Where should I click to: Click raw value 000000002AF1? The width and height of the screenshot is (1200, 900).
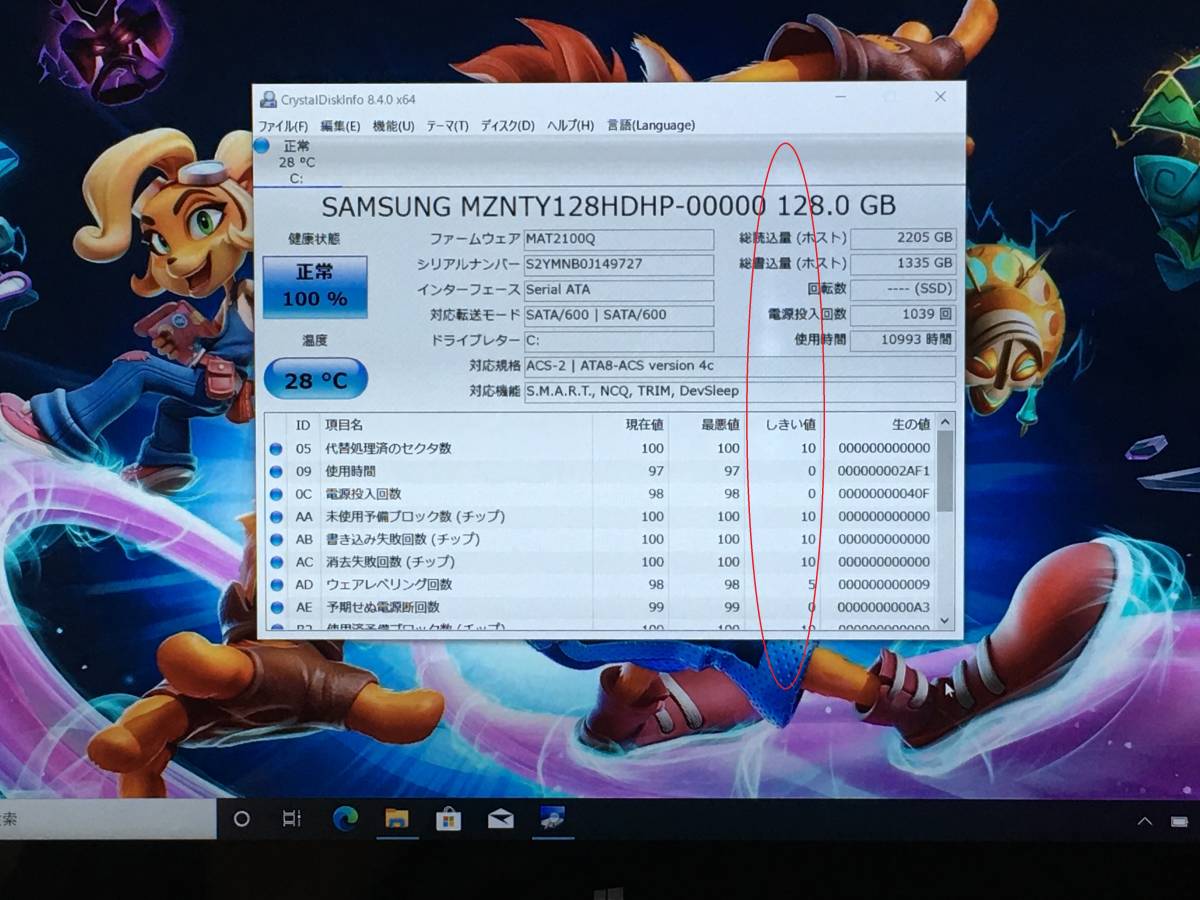pos(883,471)
